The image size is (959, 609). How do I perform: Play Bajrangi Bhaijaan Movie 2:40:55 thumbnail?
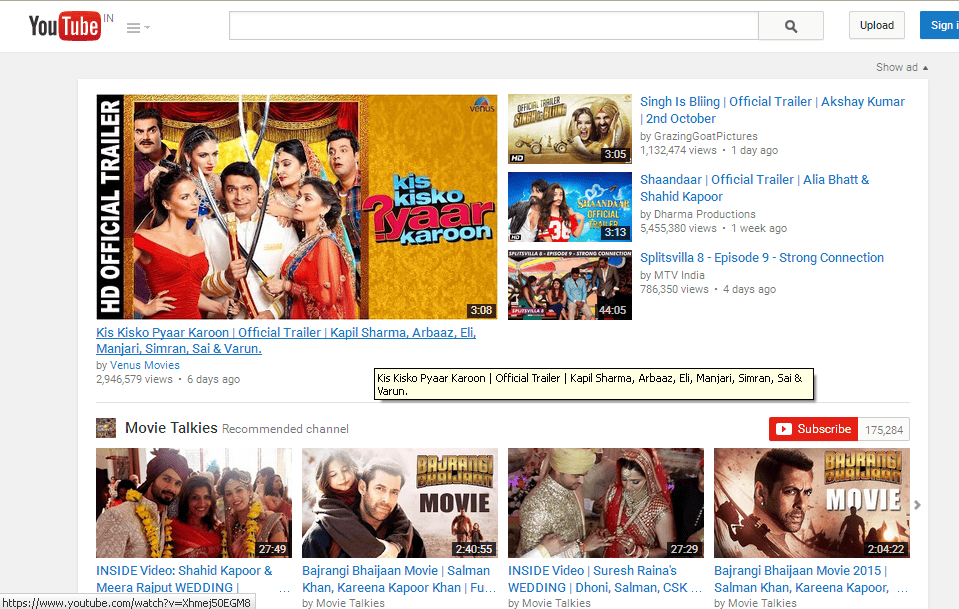tap(400, 503)
